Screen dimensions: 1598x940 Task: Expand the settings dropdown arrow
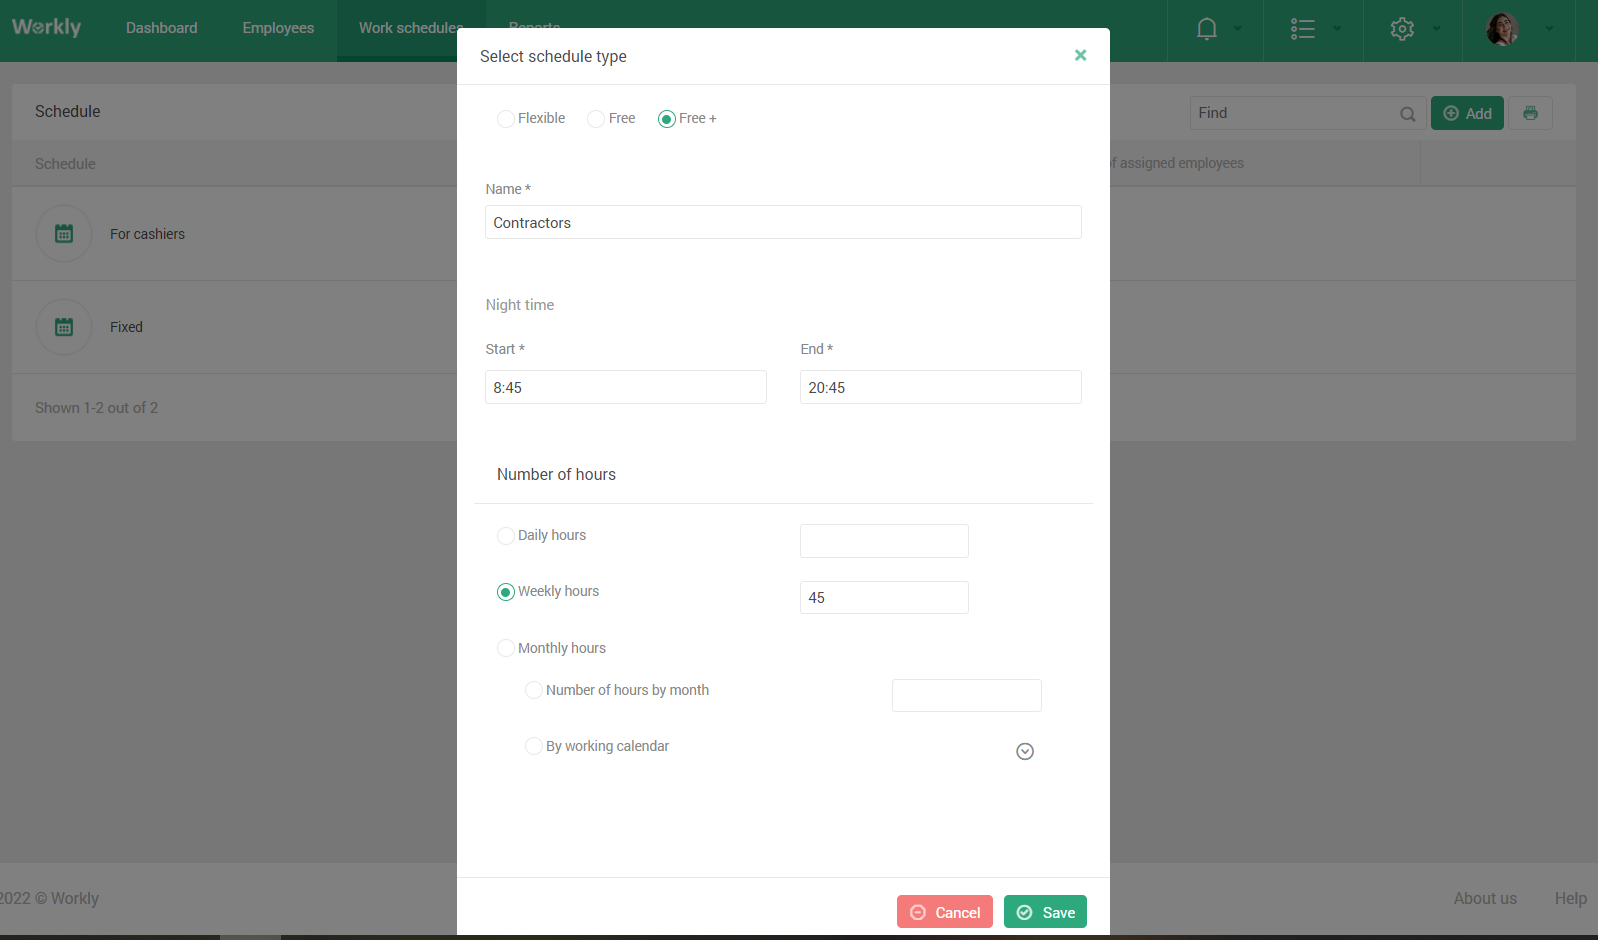(x=1437, y=29)
